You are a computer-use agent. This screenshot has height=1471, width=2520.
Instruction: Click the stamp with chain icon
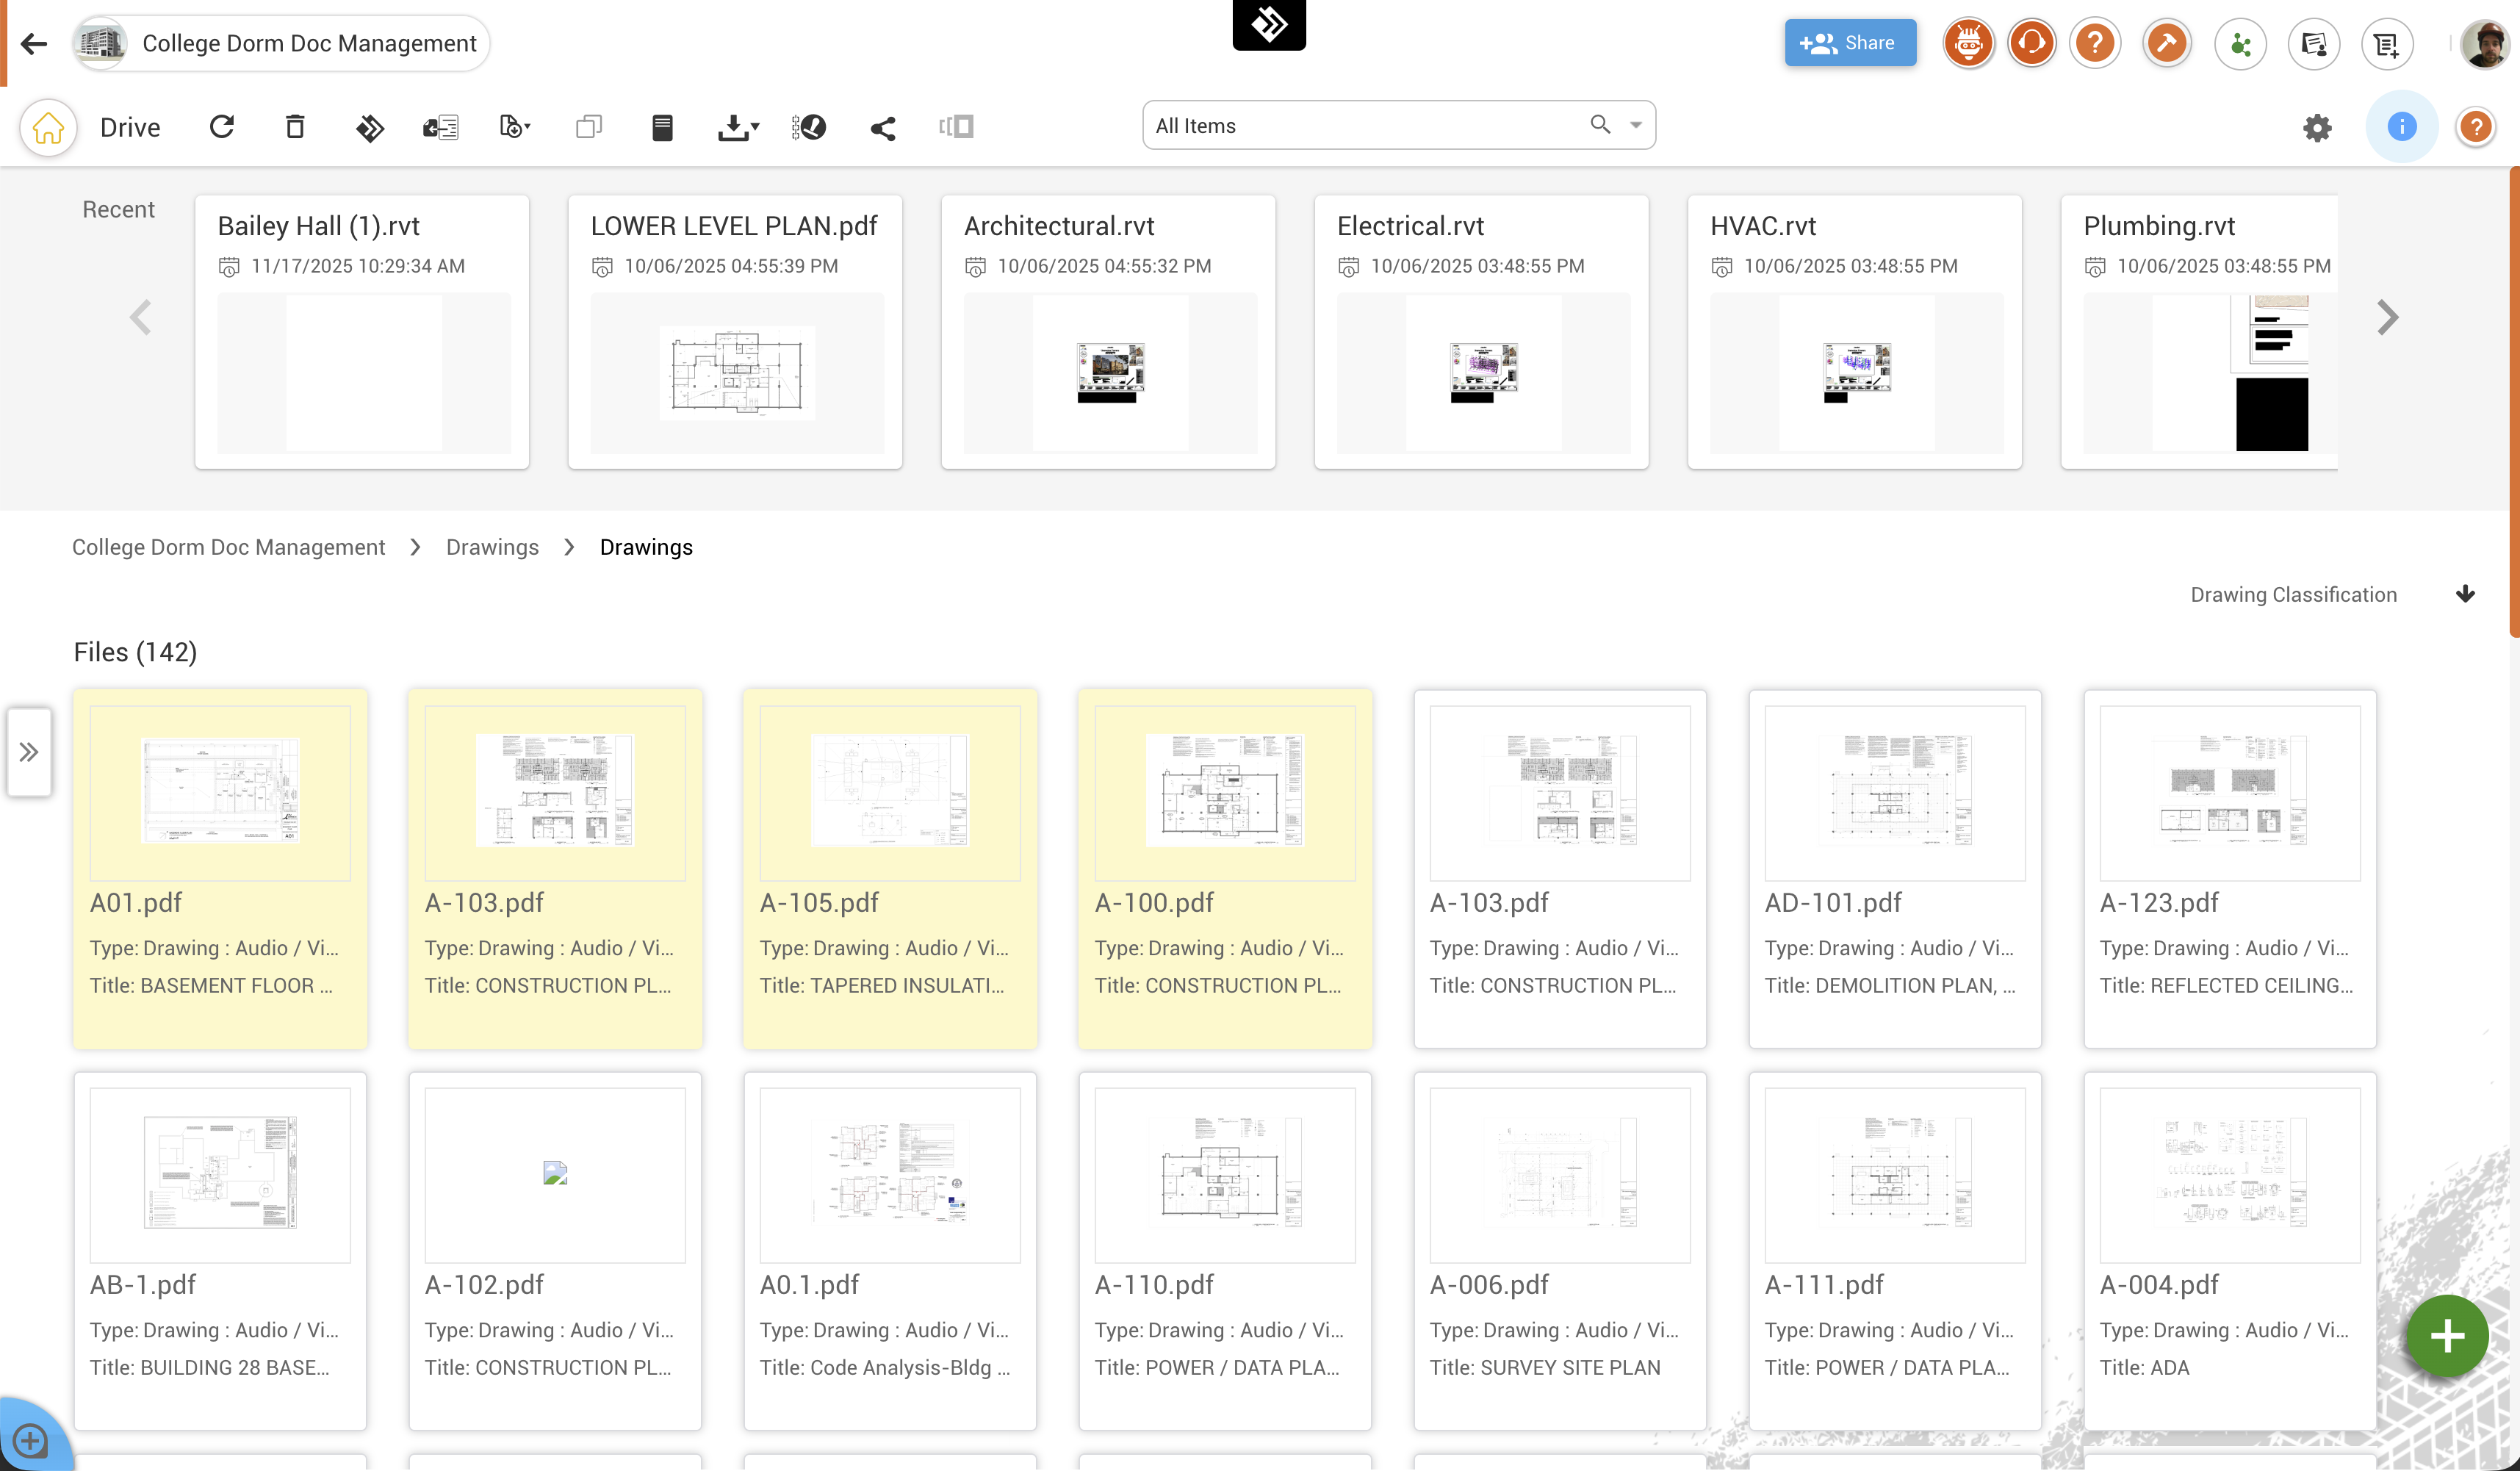pyautogui.click(x=808, y=127)
